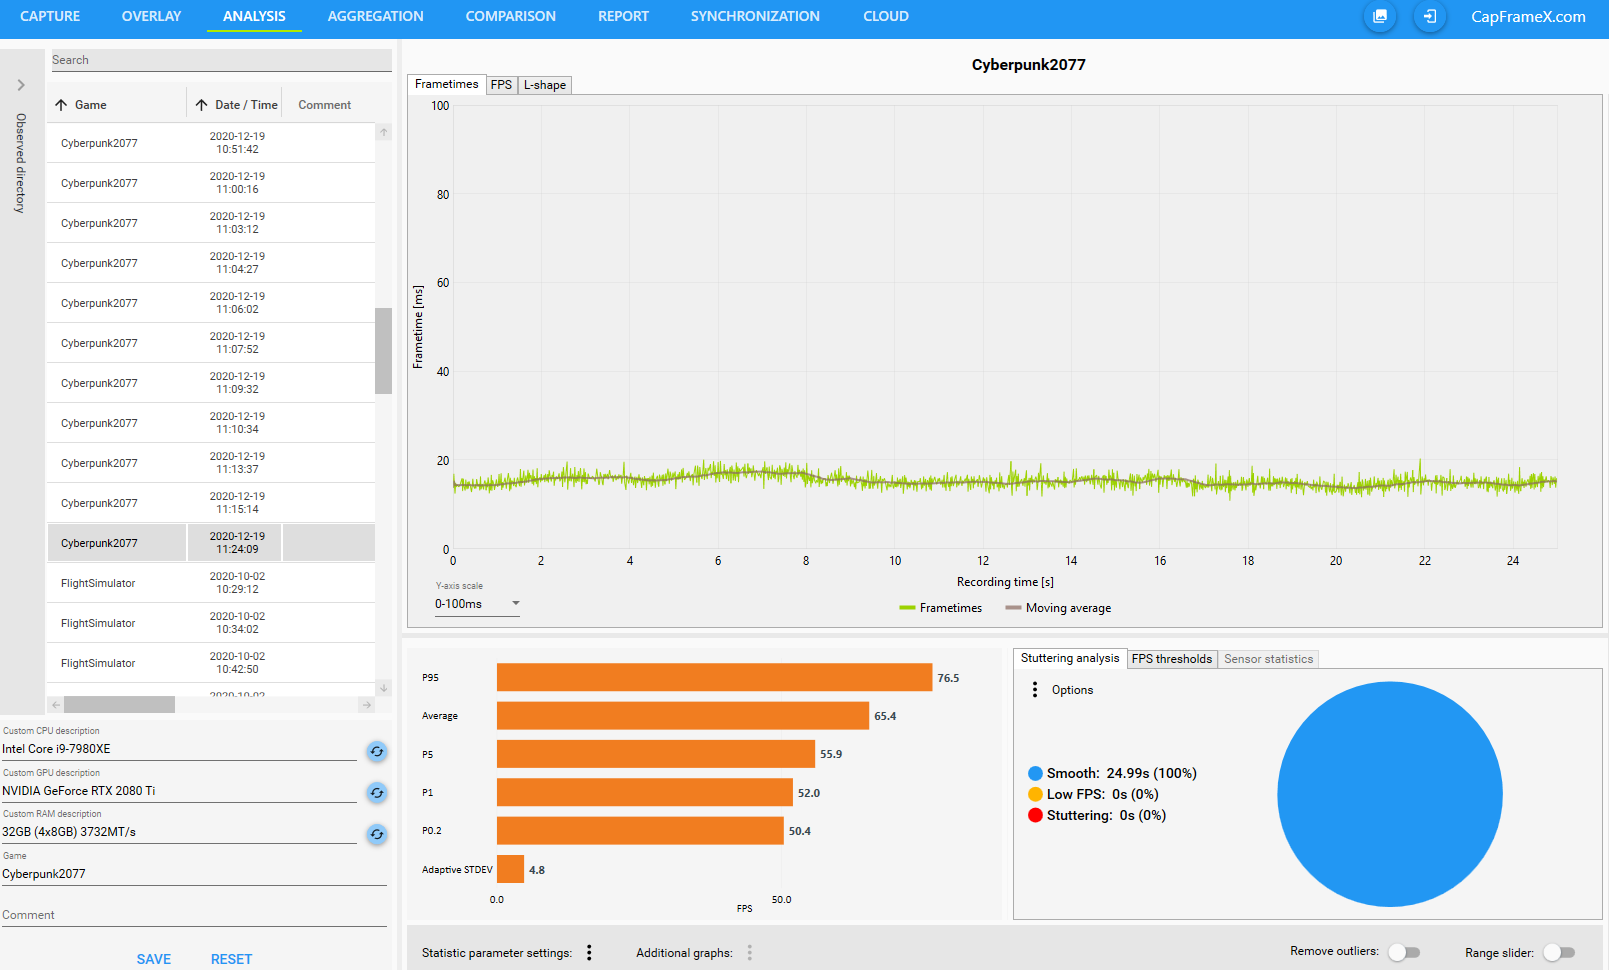The height and width of the screenshot is (970, 1609).
Task: Click the RESET button
Action: (x=231, y=959)
